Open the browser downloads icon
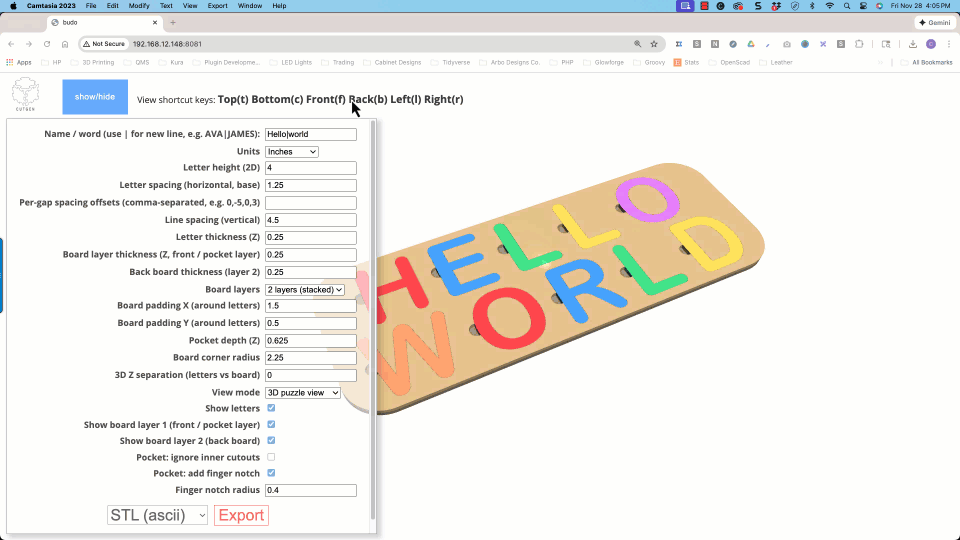The image size is (960, 540). point(913,44)
